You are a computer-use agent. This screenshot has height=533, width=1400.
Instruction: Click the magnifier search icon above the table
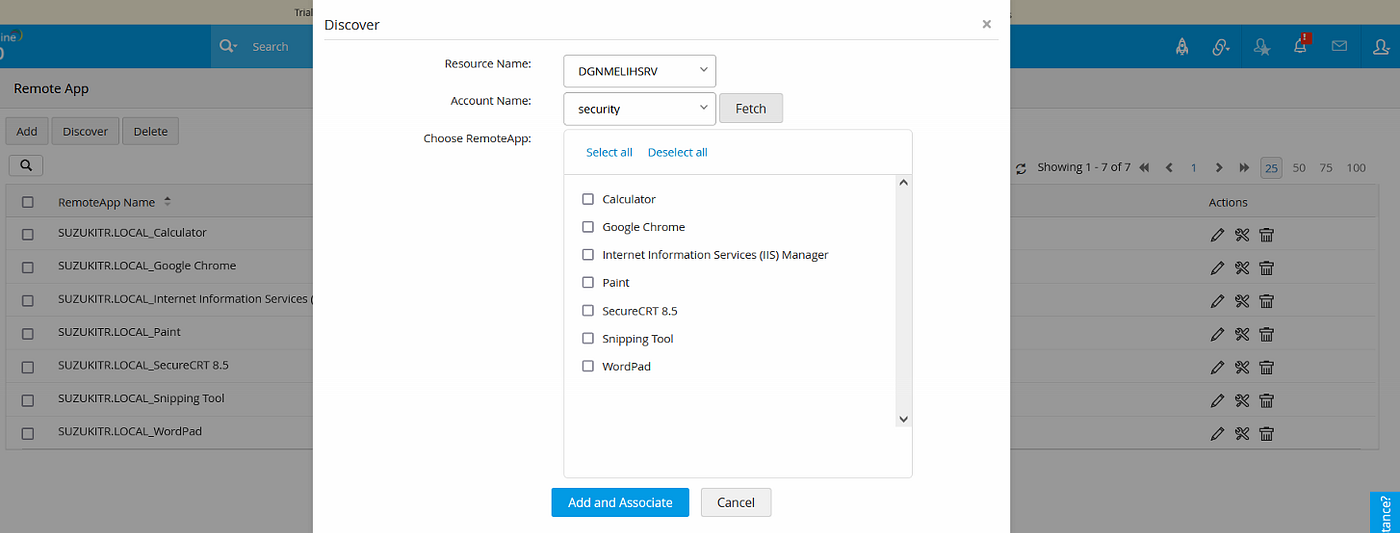coord(26,165)
